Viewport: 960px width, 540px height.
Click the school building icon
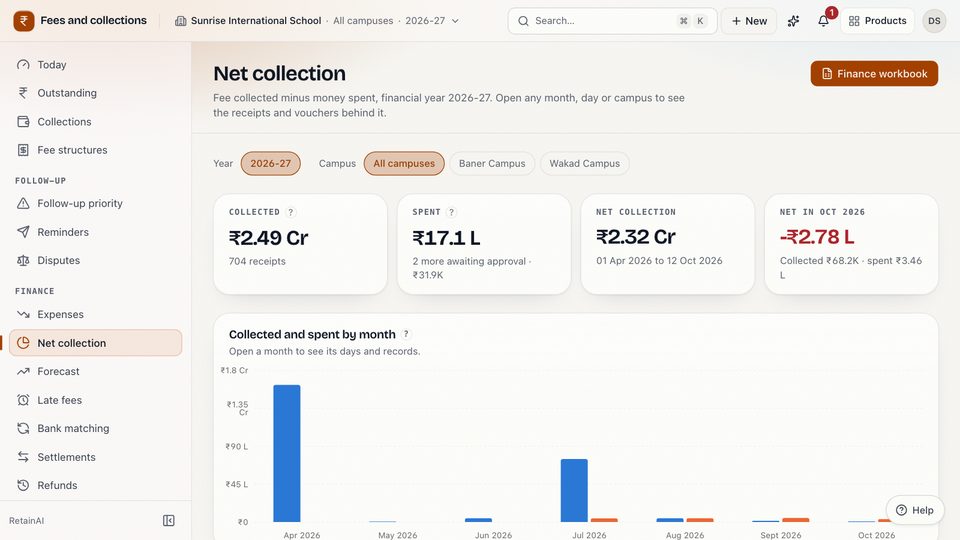181,21
